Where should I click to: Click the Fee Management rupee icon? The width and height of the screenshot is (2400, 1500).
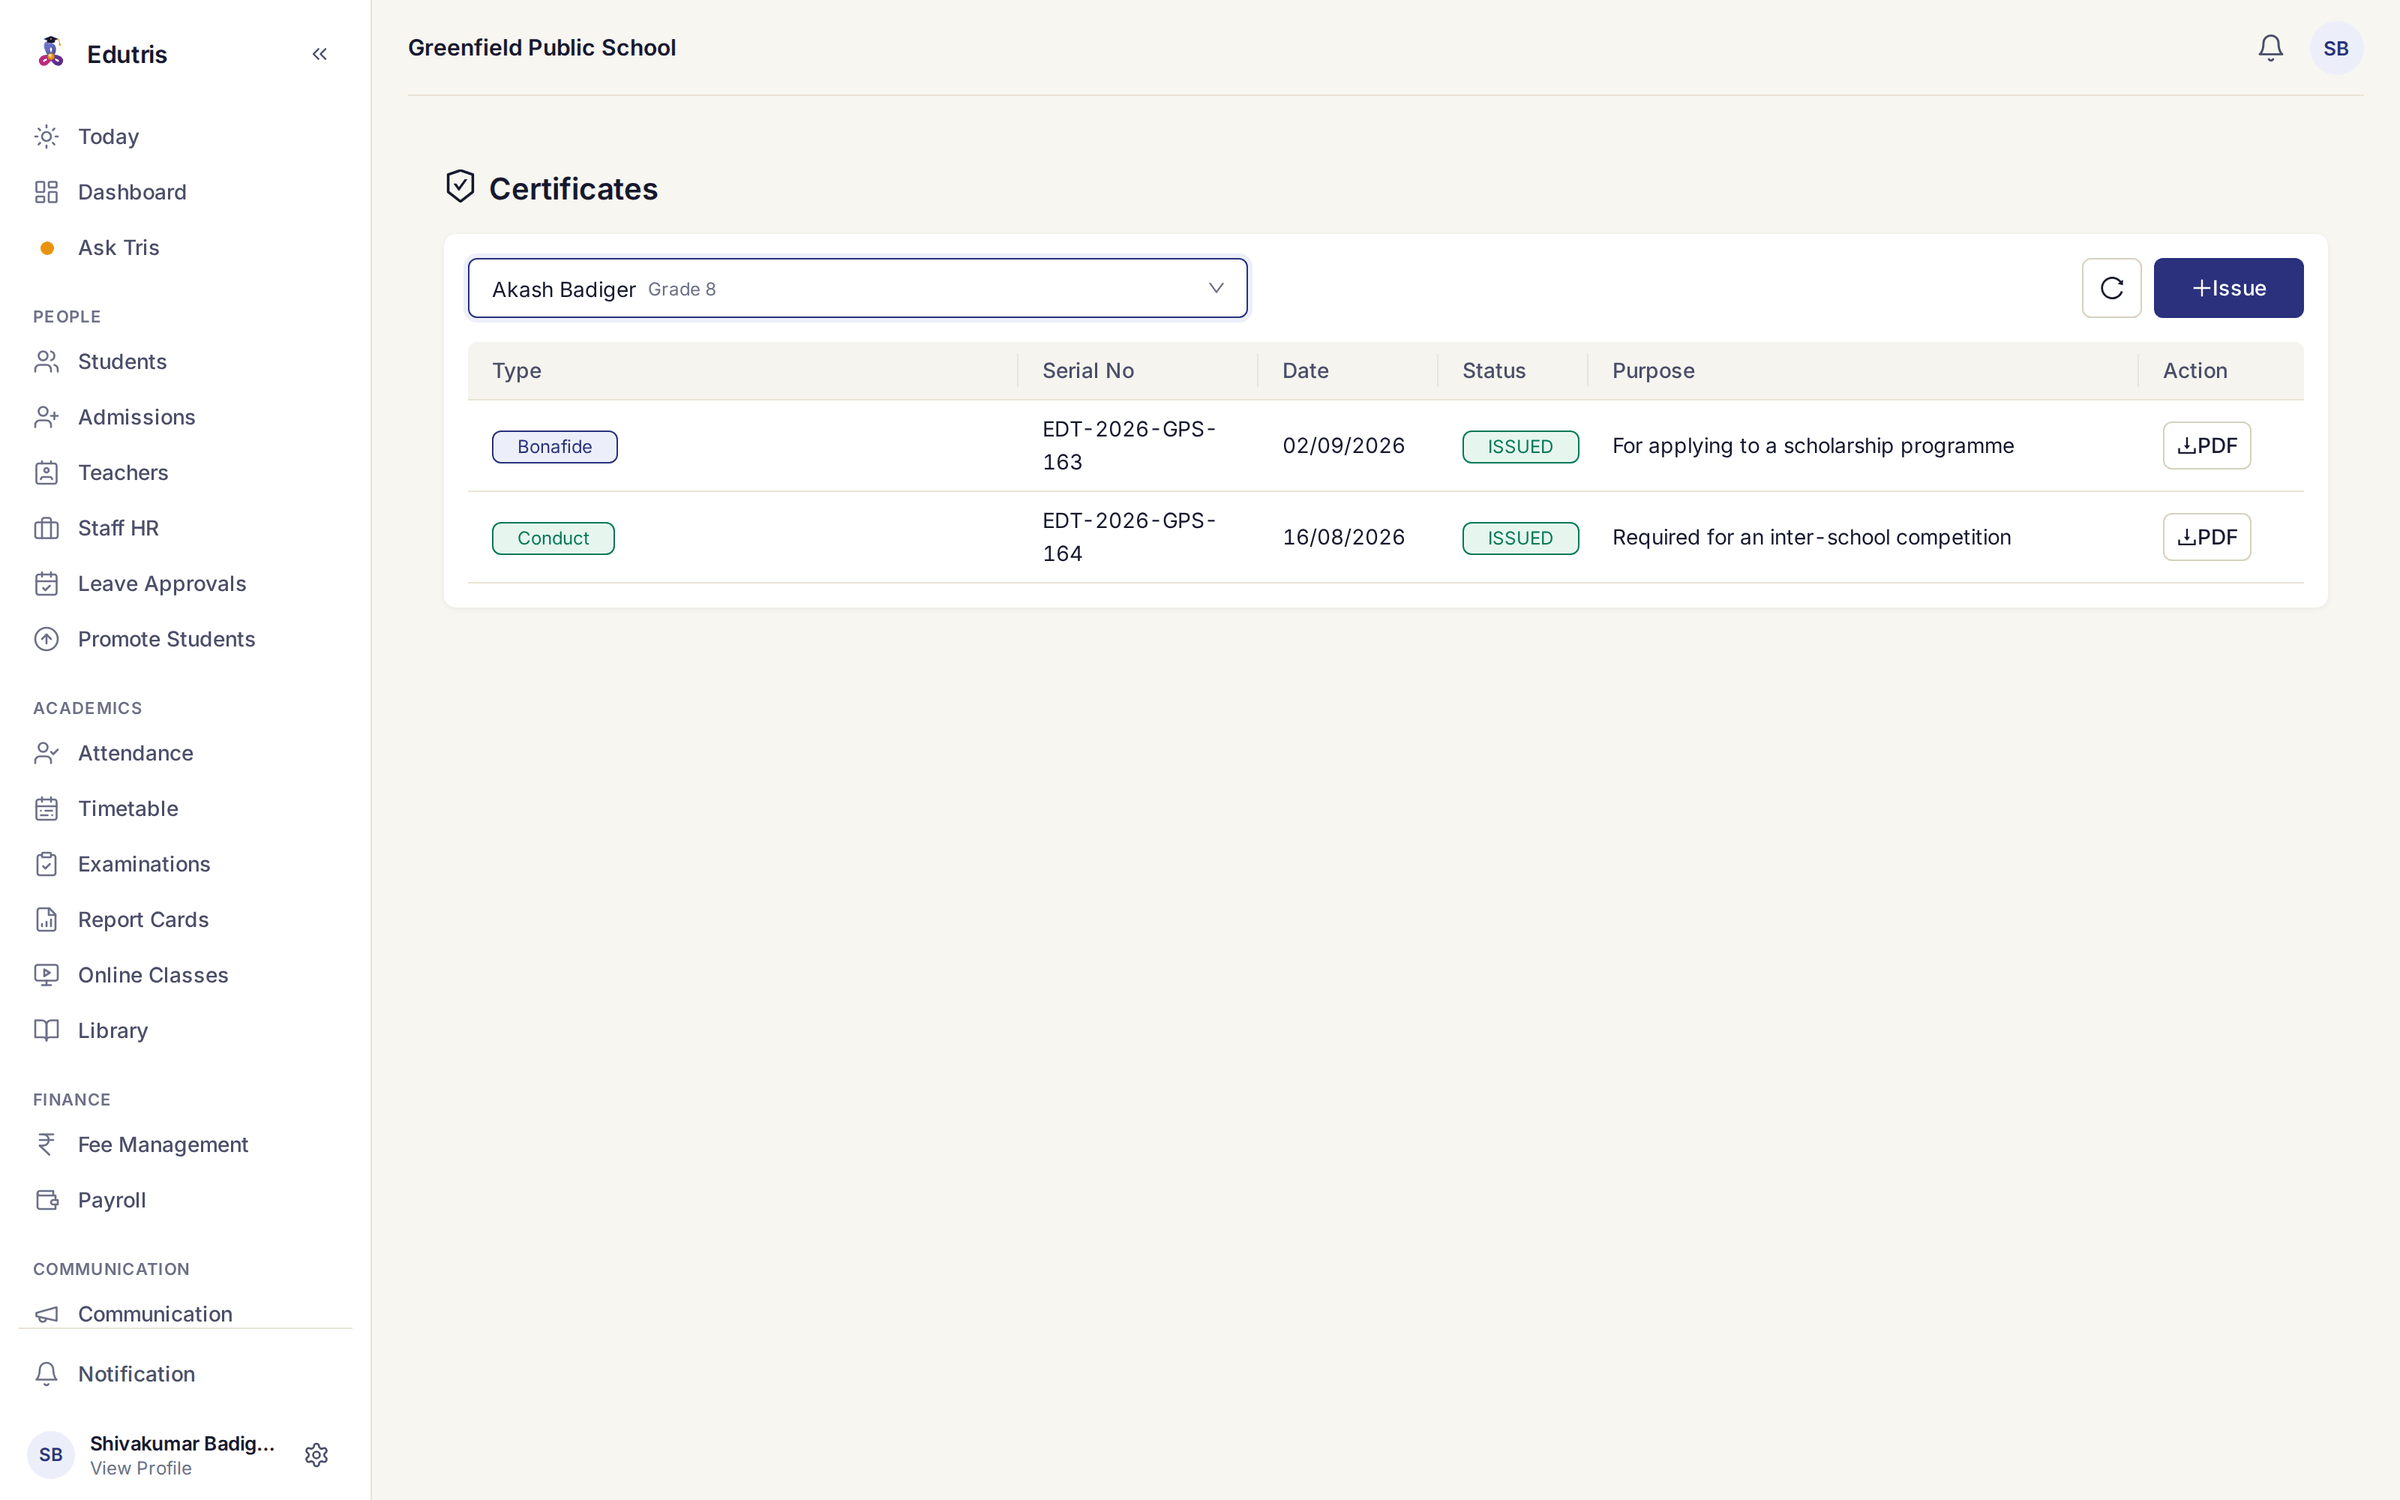(46, 1144)
